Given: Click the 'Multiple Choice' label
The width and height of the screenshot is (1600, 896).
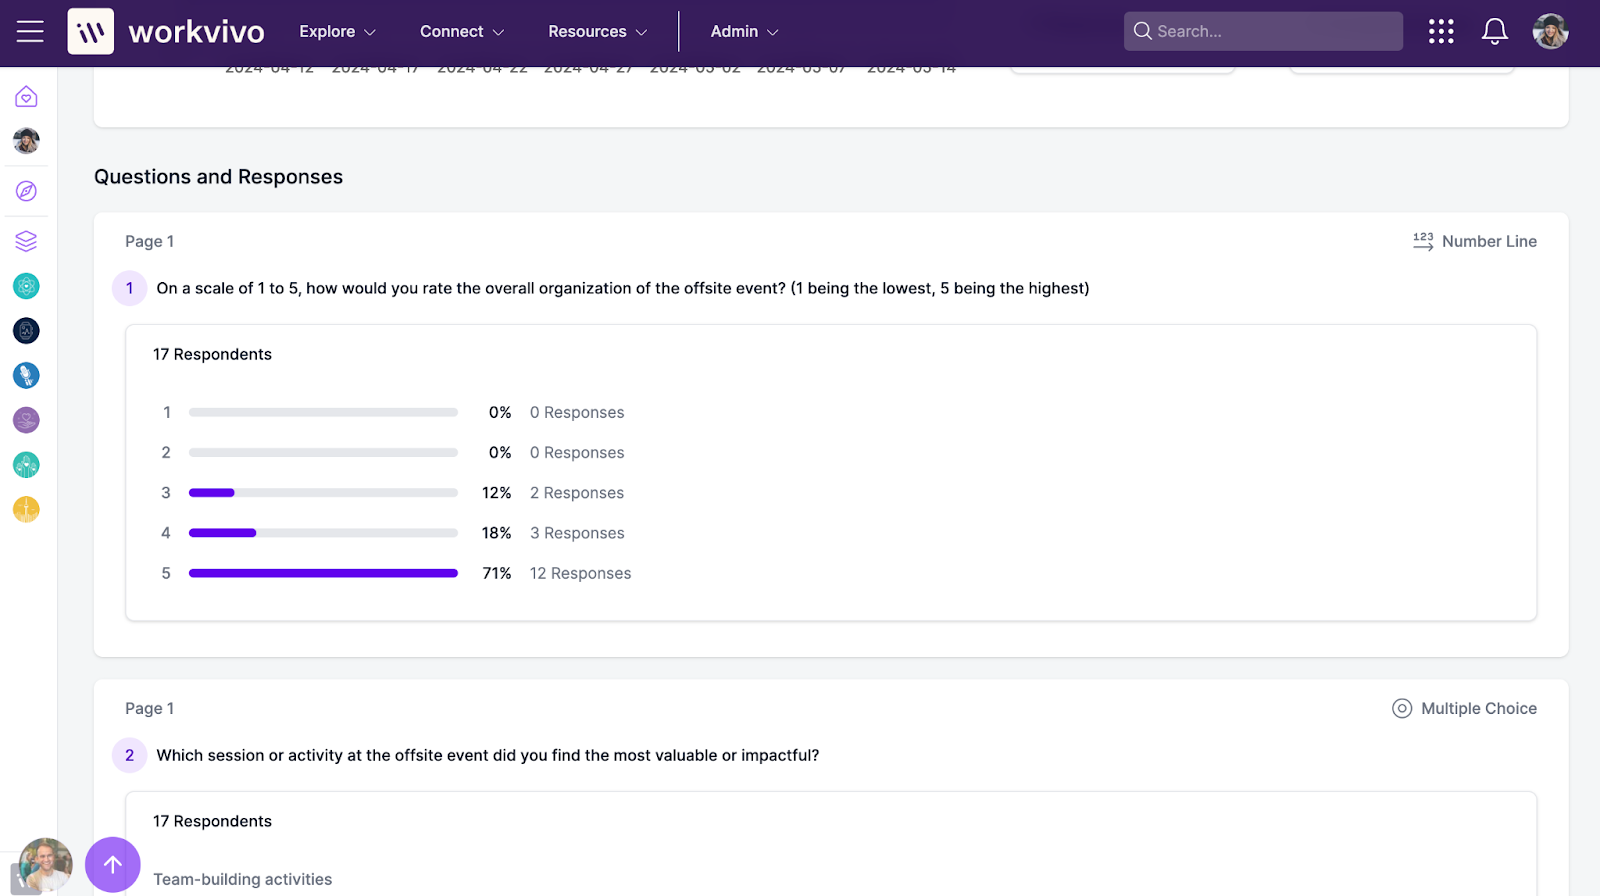Looking at the screenshot, I should click(1479, 708).
